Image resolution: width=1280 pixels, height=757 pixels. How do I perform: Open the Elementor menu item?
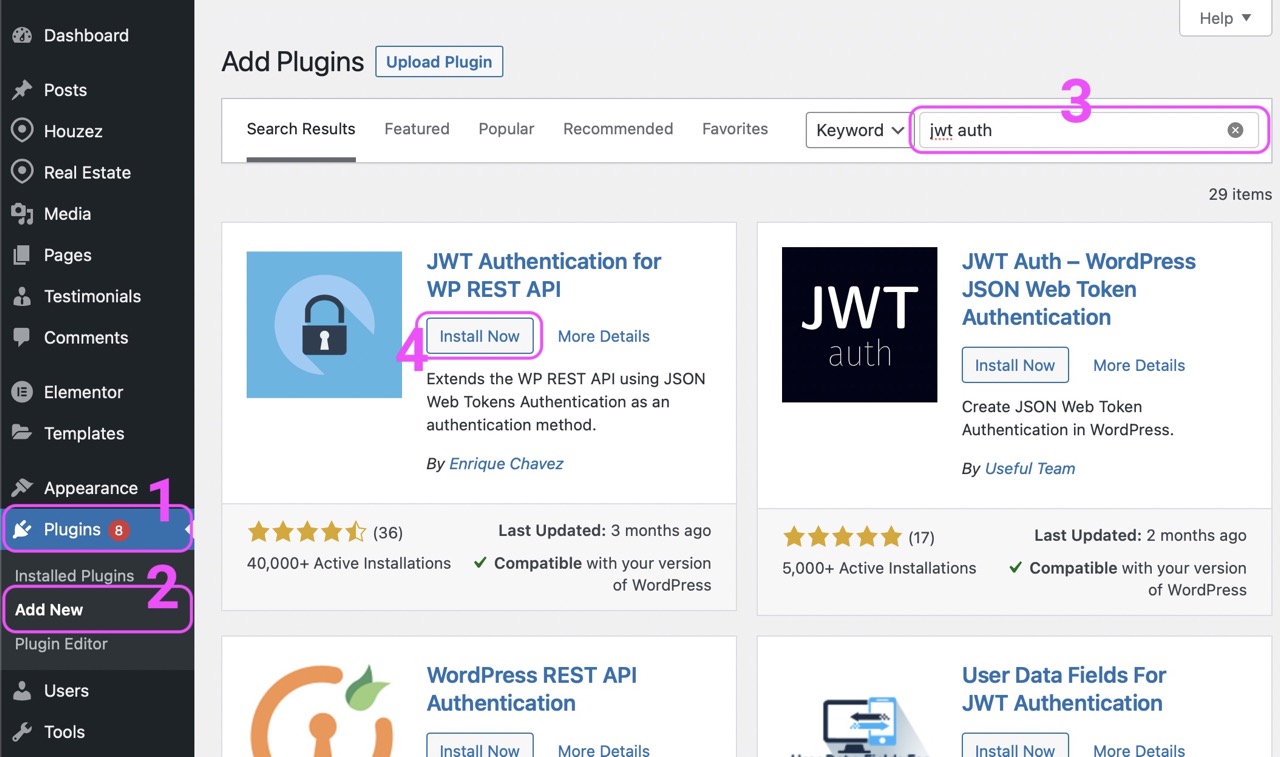point(97,392)
